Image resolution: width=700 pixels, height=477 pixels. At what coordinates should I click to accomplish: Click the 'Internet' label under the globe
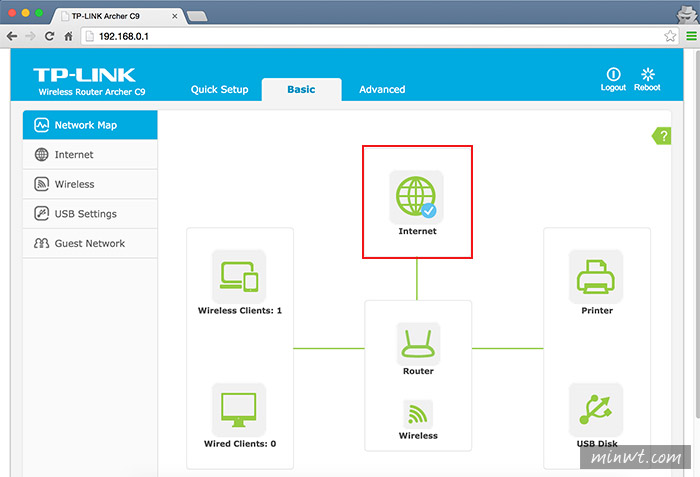[417, 231]
